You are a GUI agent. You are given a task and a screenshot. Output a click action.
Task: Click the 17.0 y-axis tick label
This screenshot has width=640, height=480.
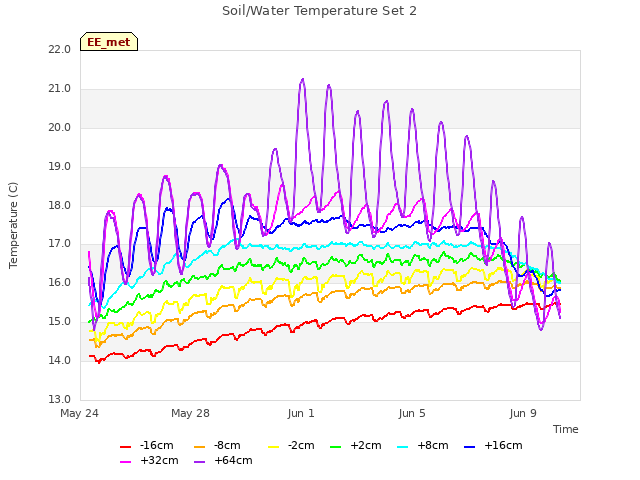click(x=59, y=244)
